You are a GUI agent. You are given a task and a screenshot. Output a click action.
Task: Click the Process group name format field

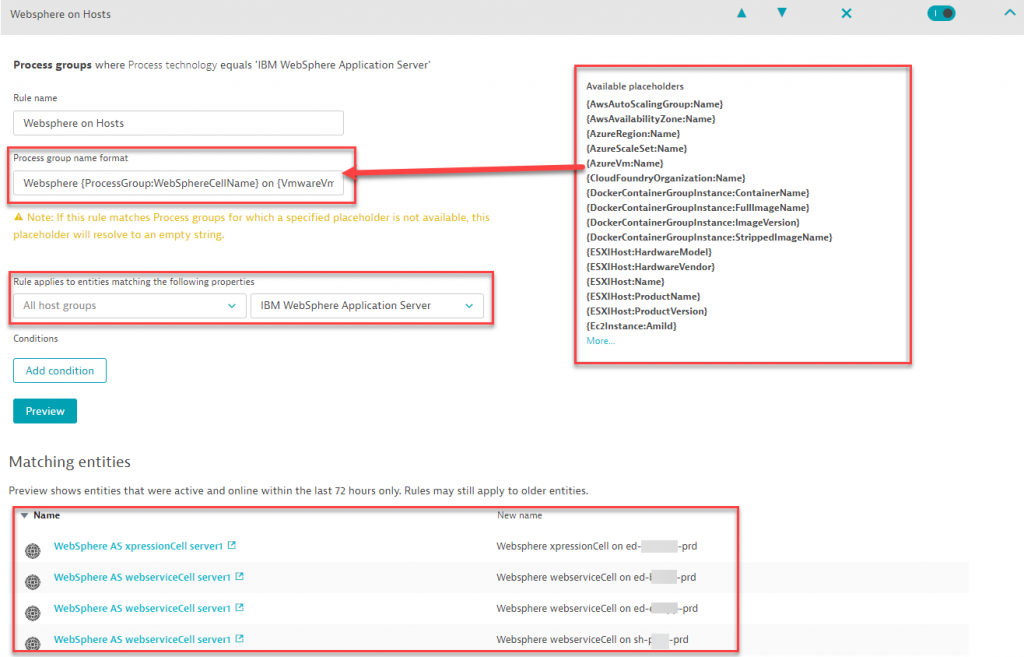178,184
